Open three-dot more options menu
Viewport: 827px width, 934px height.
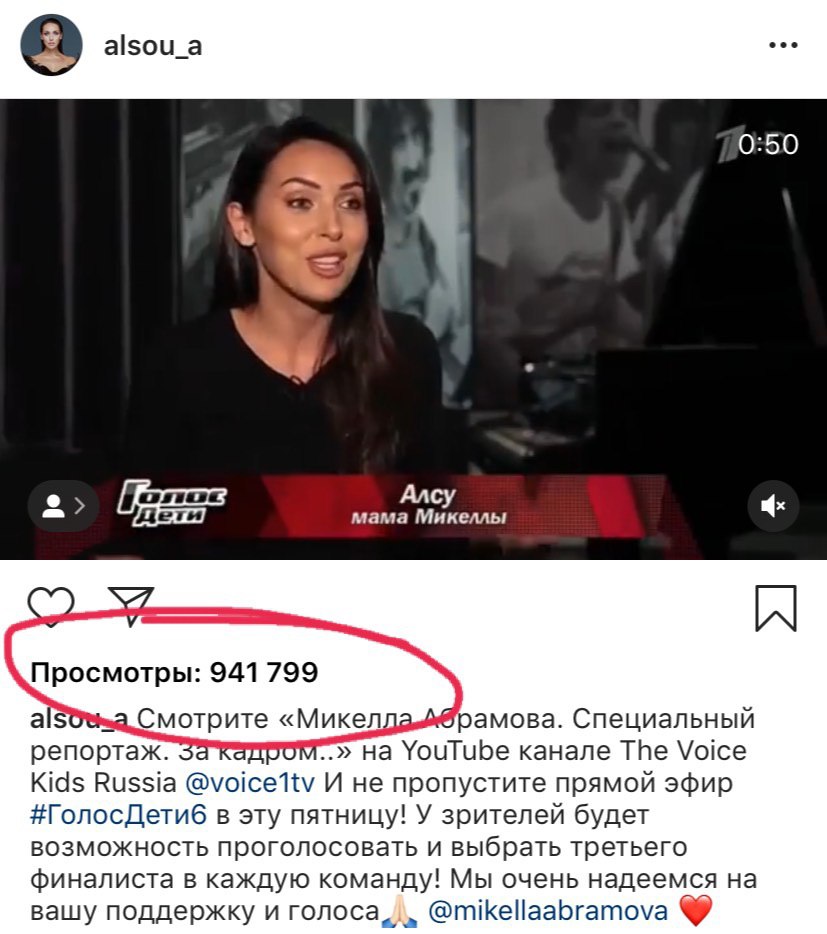pos(783,45)
